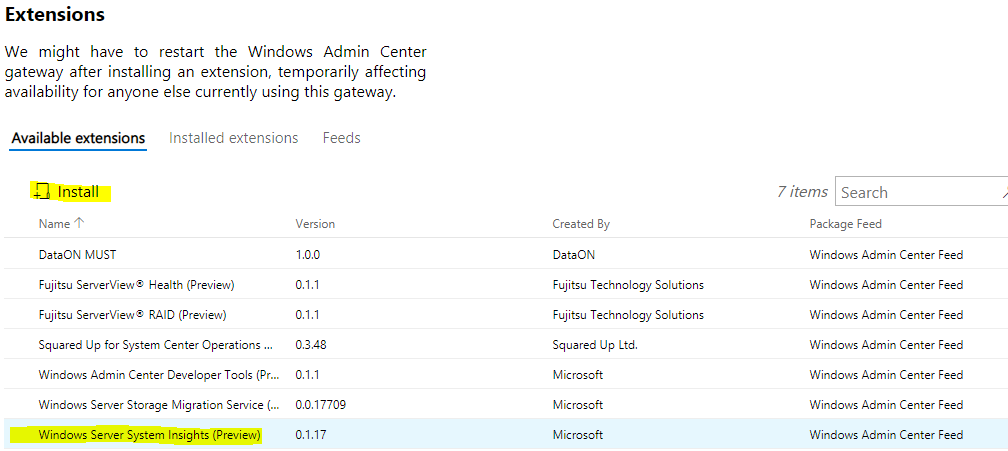Click the sort arrow beside Name
The image size is (1008, 451).
click(80, 224)
